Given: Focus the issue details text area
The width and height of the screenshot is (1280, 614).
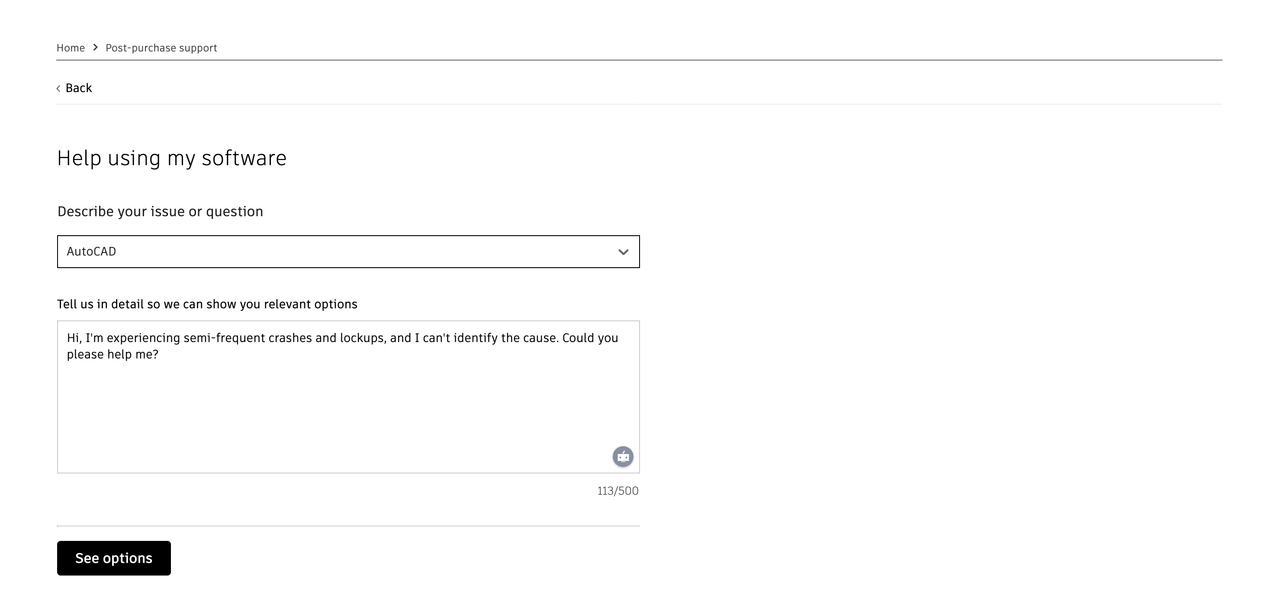Looking at the screenshot, I should coord(348,397).
